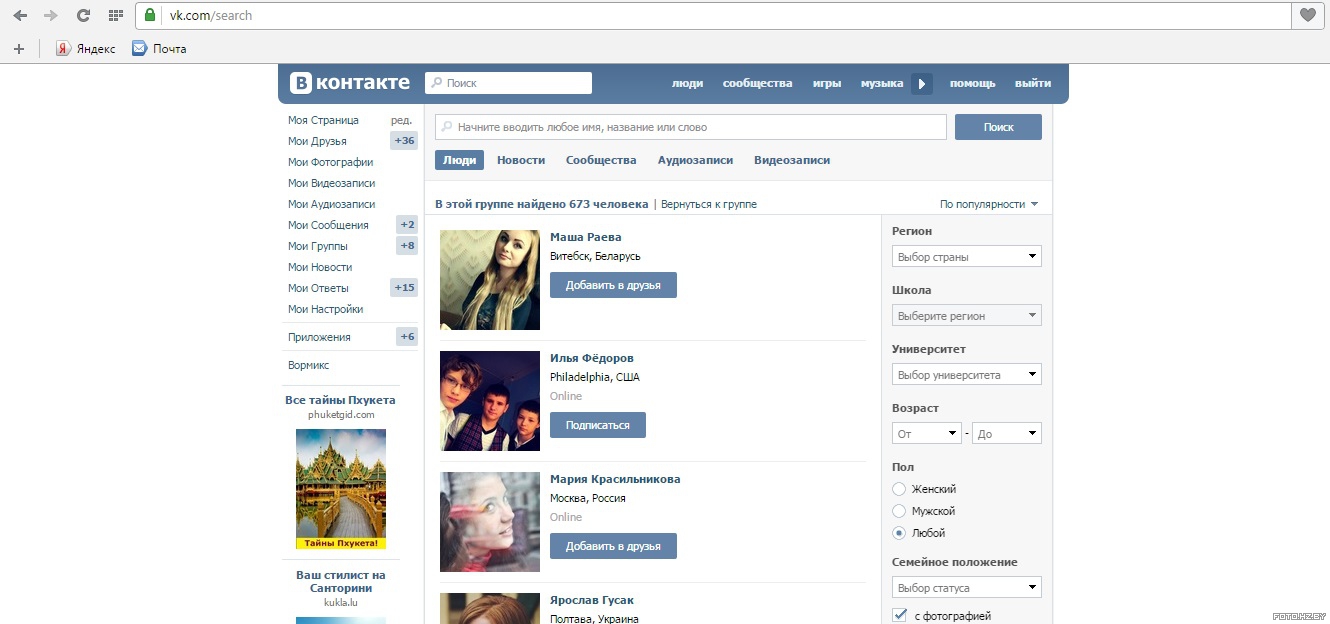Screen dimensions: 1330x624
Task: Toggle the с фотографией checkbox
Action: pos(899,615)
